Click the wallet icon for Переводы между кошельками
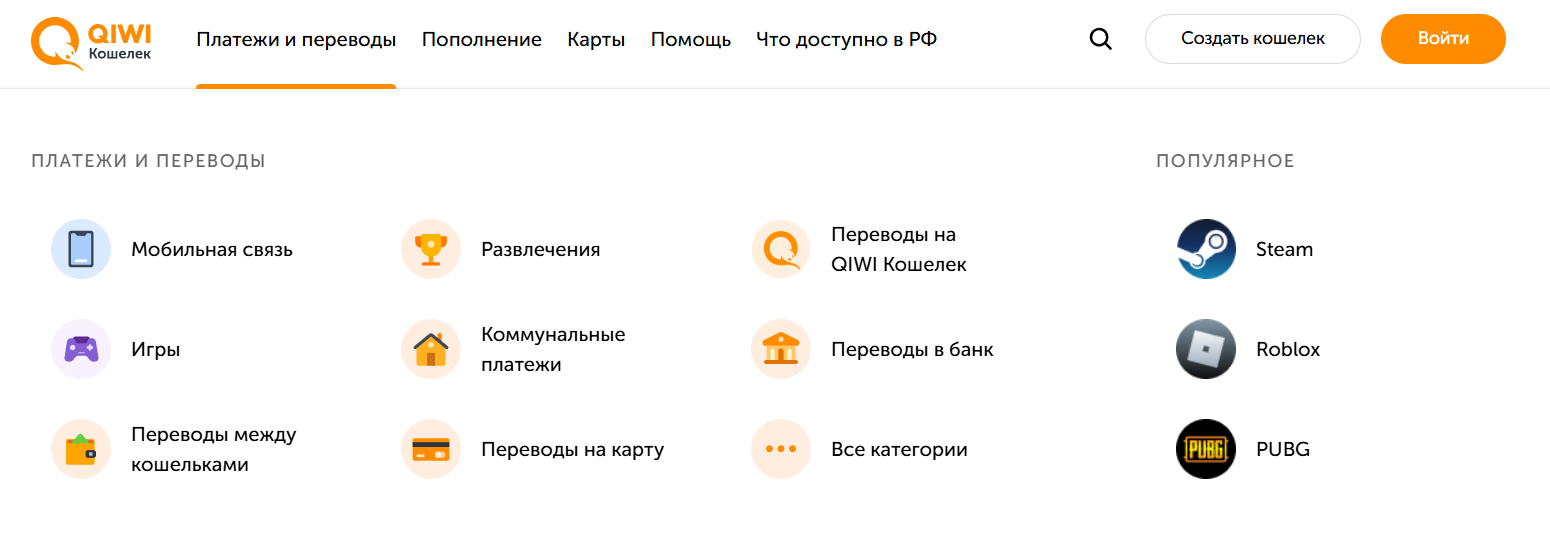Screen dimensions: 1550x535 click(81, 449)
